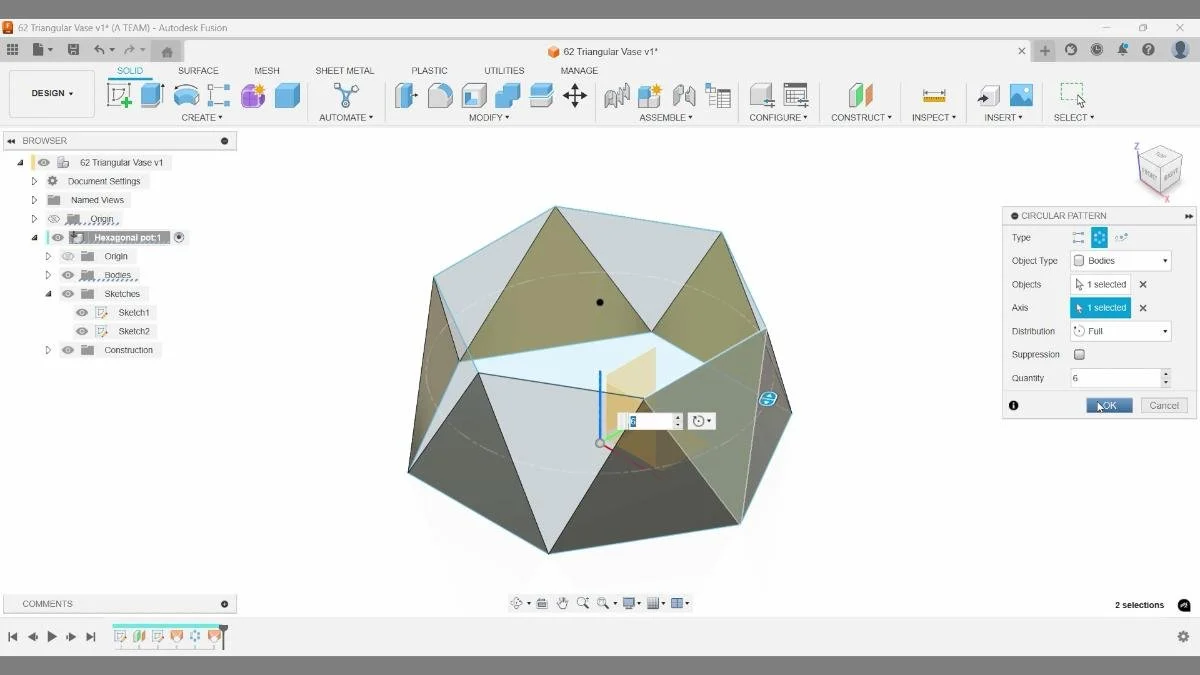Screen dimensions: 1200x675
Task: Activate the Hexagonal pot:1 radio button
Action: [179, 238]
